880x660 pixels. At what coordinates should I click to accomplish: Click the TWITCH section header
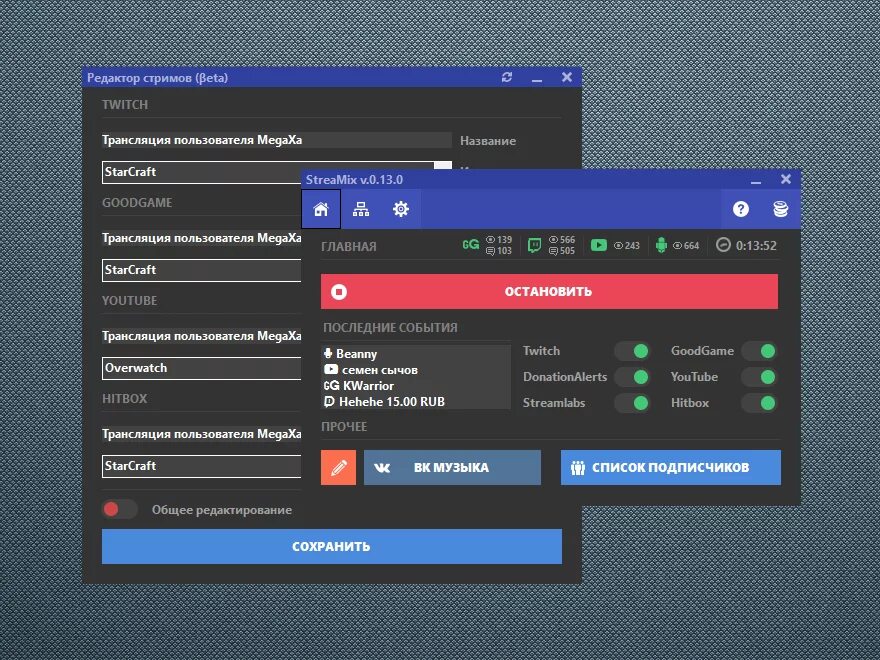point(125,104)
